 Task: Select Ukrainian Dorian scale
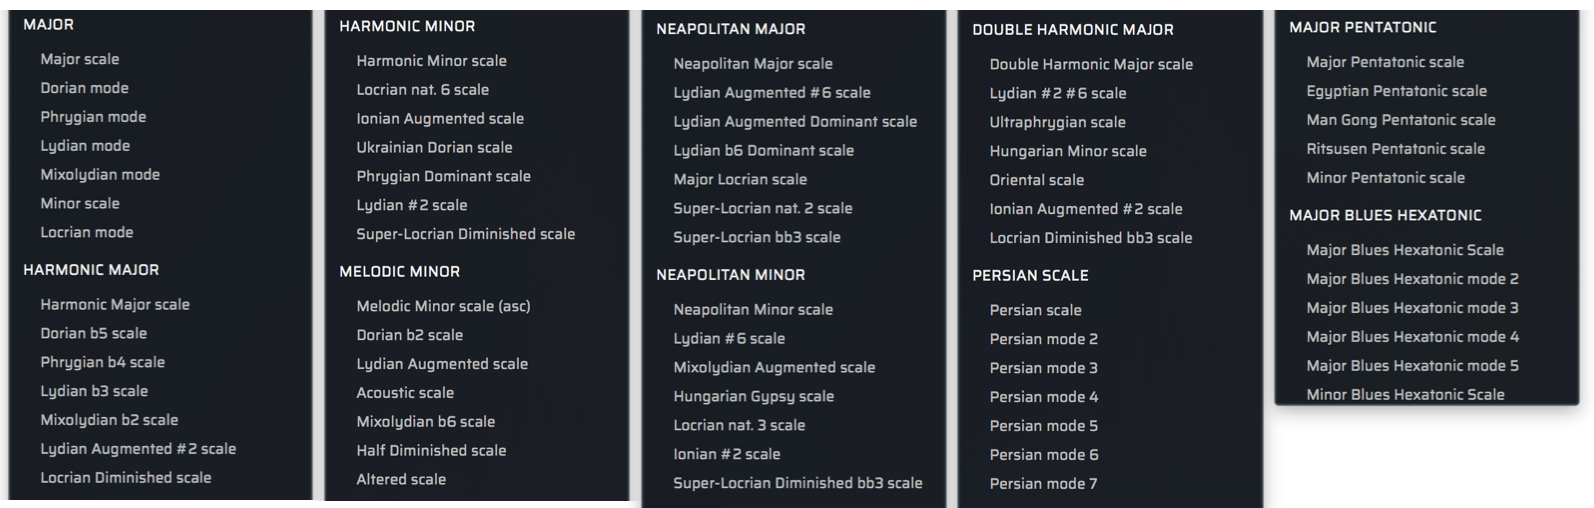coord(434,147)
